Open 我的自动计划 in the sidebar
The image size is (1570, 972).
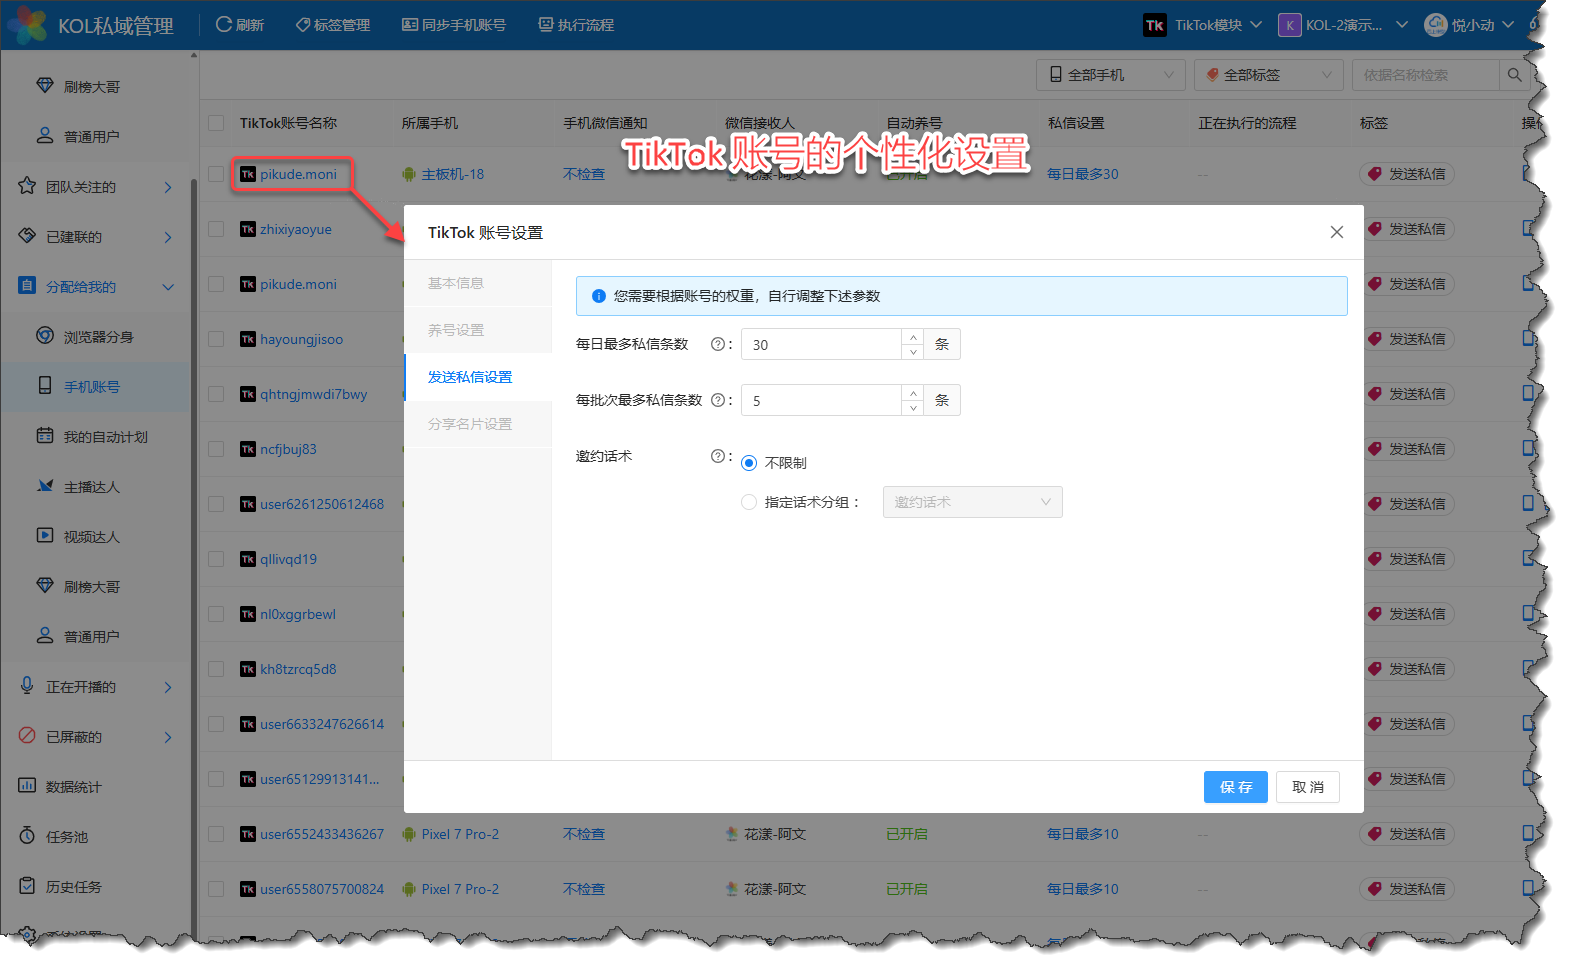[x=96, y=437]
